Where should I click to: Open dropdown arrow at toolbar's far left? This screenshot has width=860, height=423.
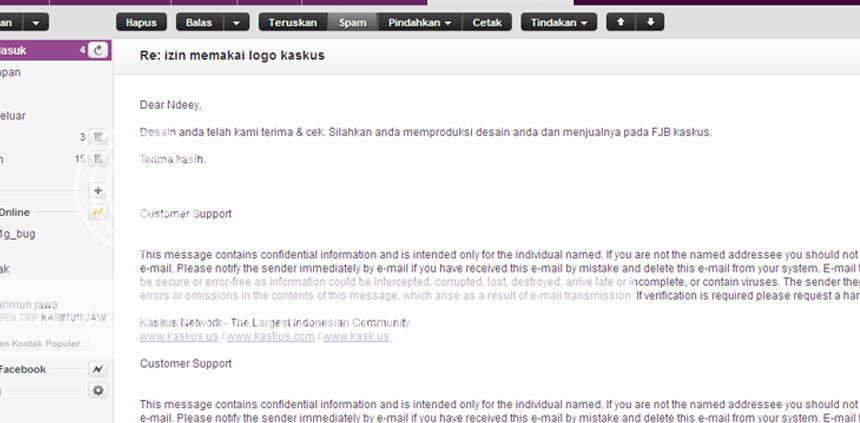tap(37, 22)
